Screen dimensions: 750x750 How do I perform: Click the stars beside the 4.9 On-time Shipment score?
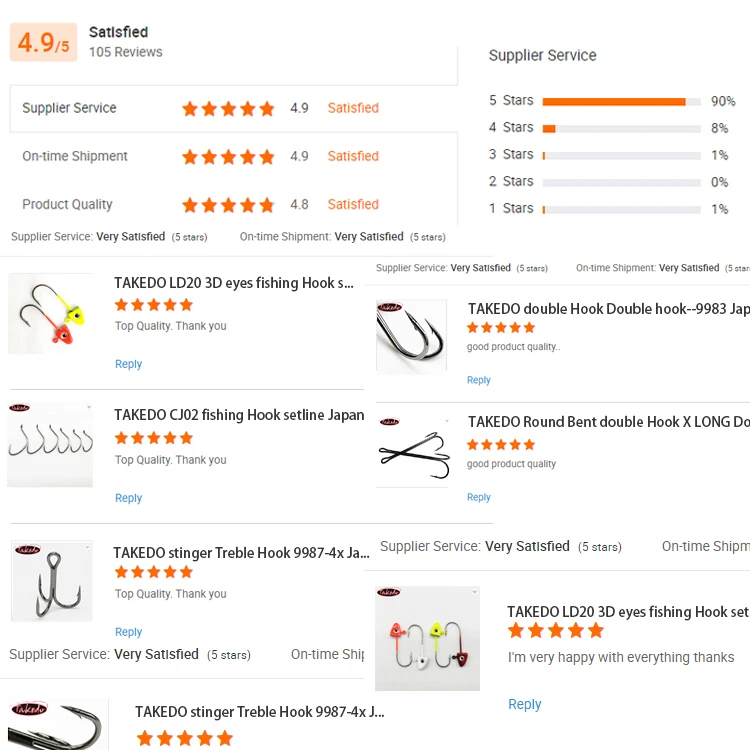(x=228, y=157)
